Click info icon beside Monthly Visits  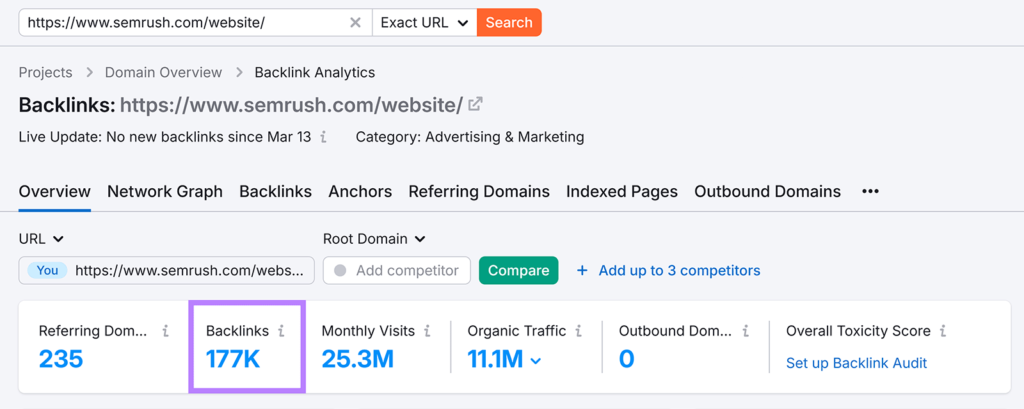pyautogui.click(x=427, y=331)
